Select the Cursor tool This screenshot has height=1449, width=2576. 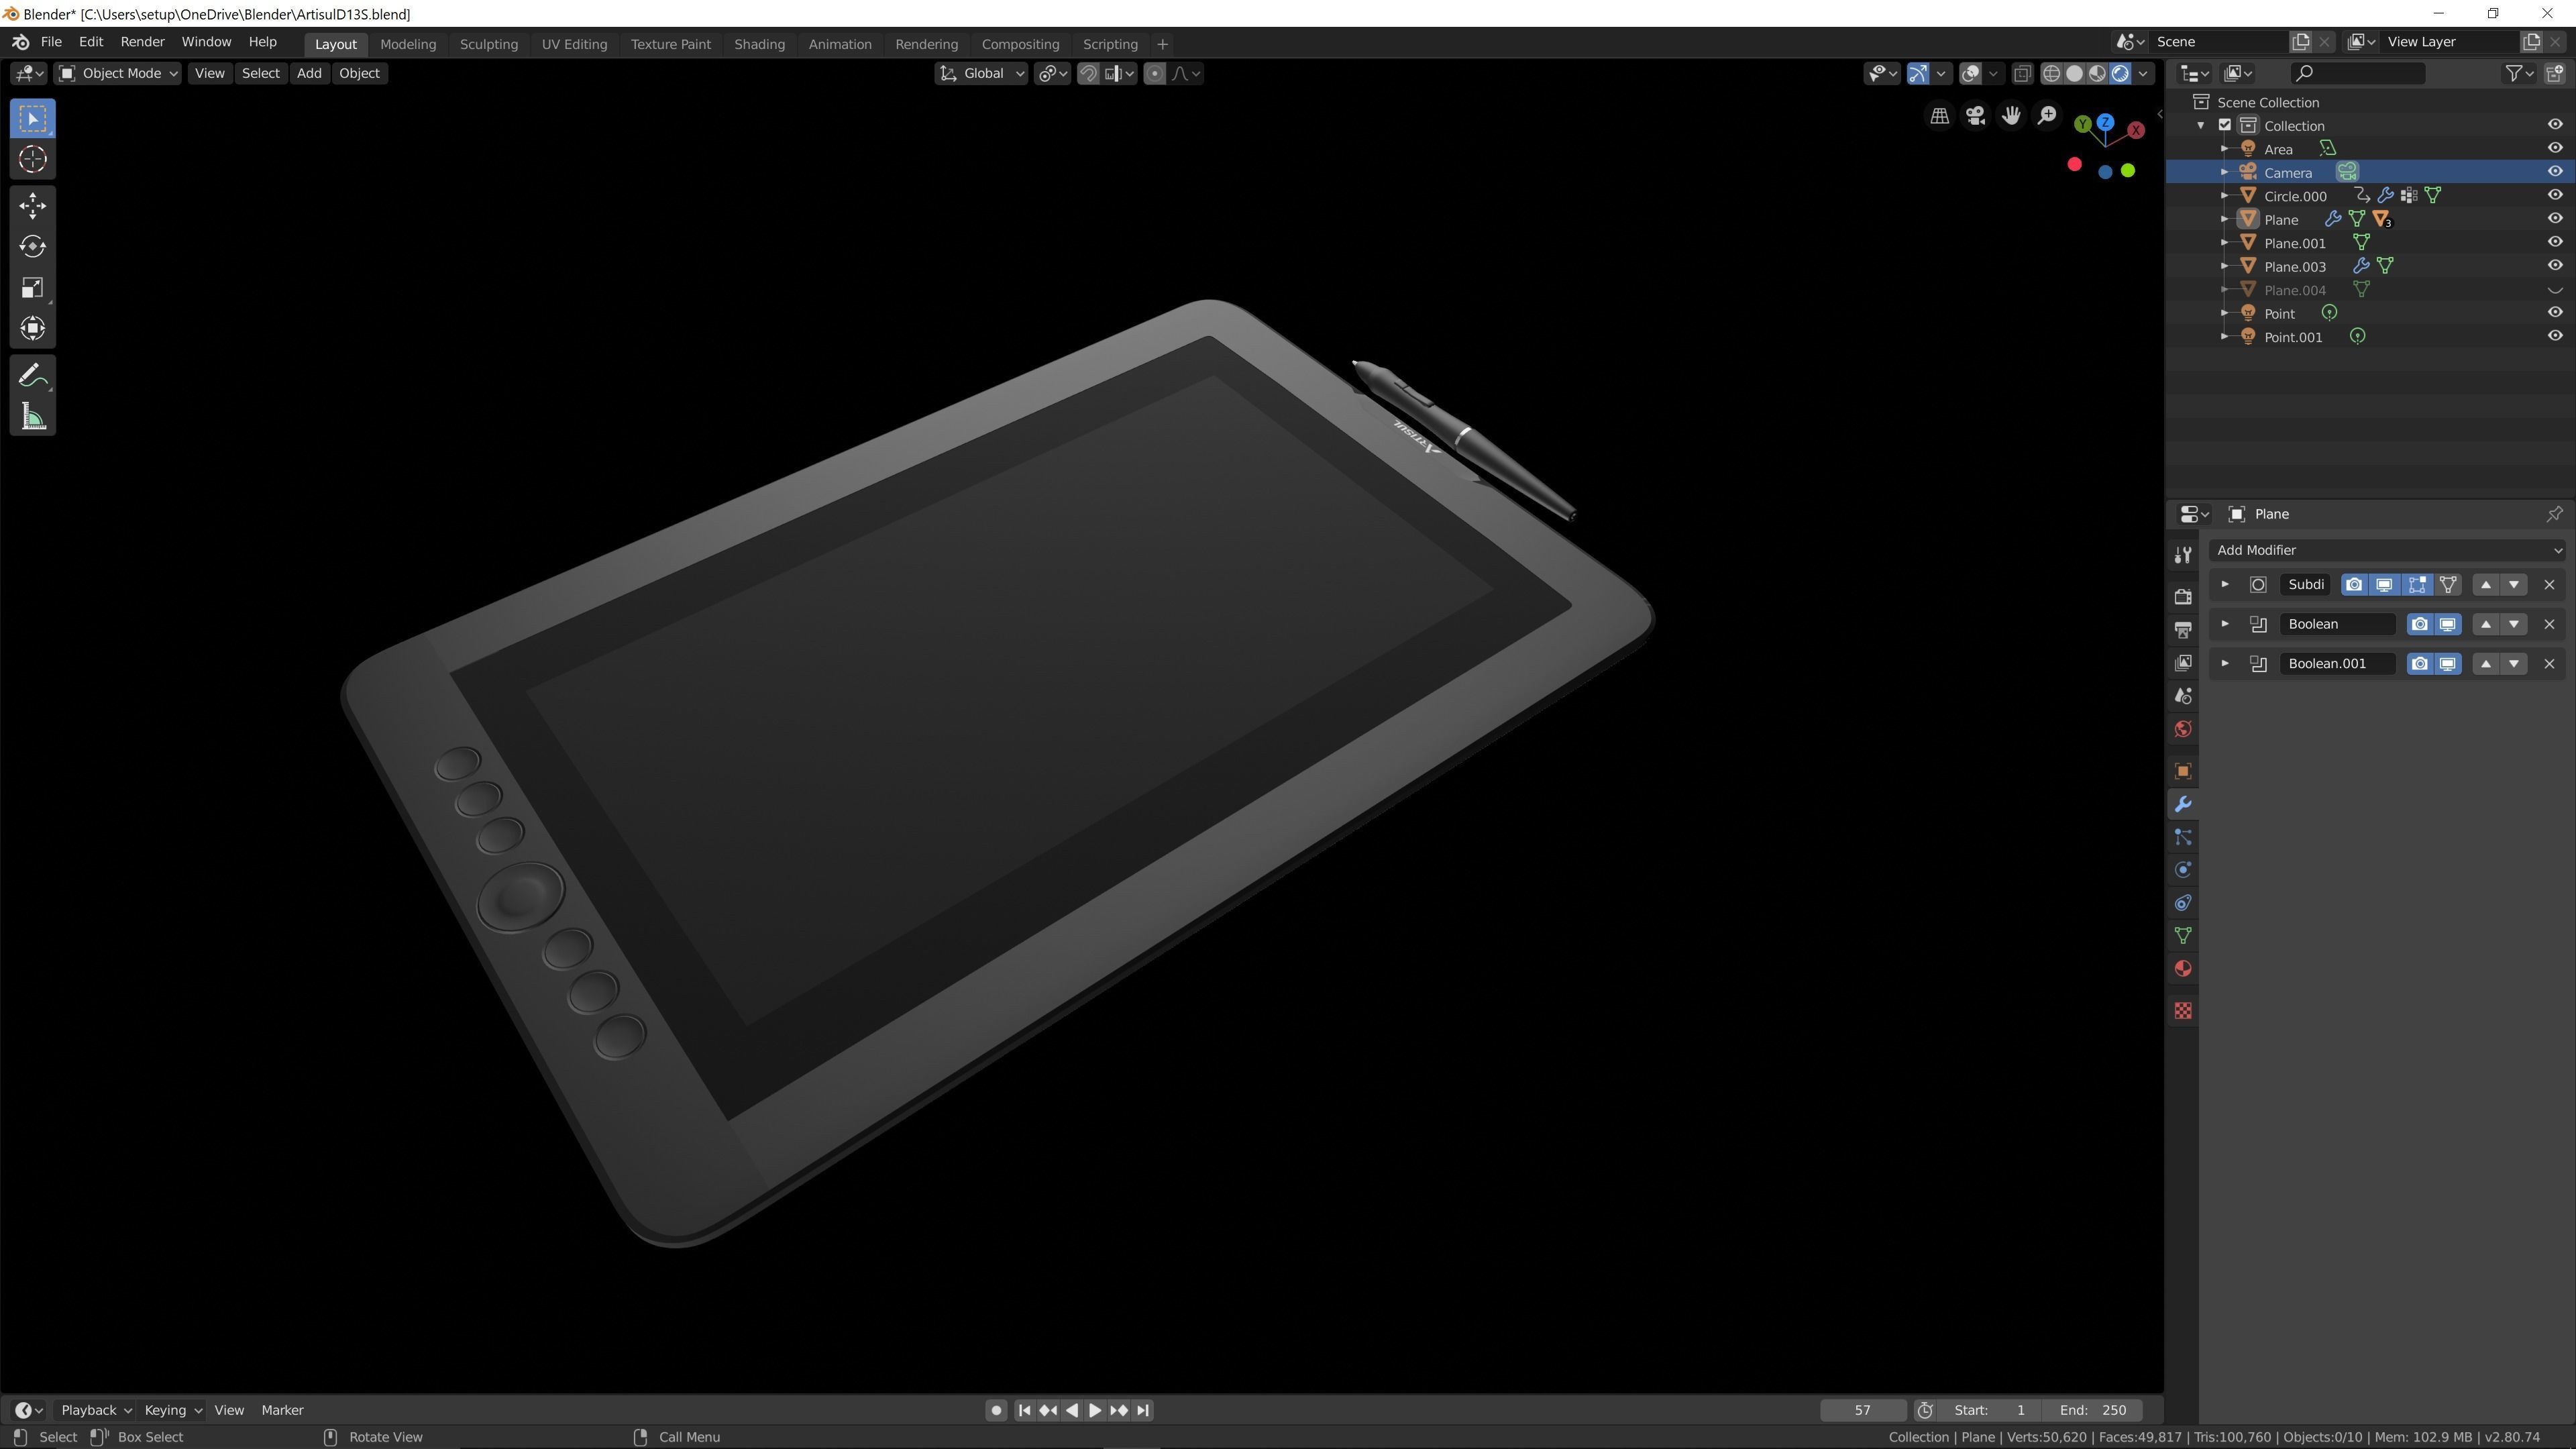(32, 159)
